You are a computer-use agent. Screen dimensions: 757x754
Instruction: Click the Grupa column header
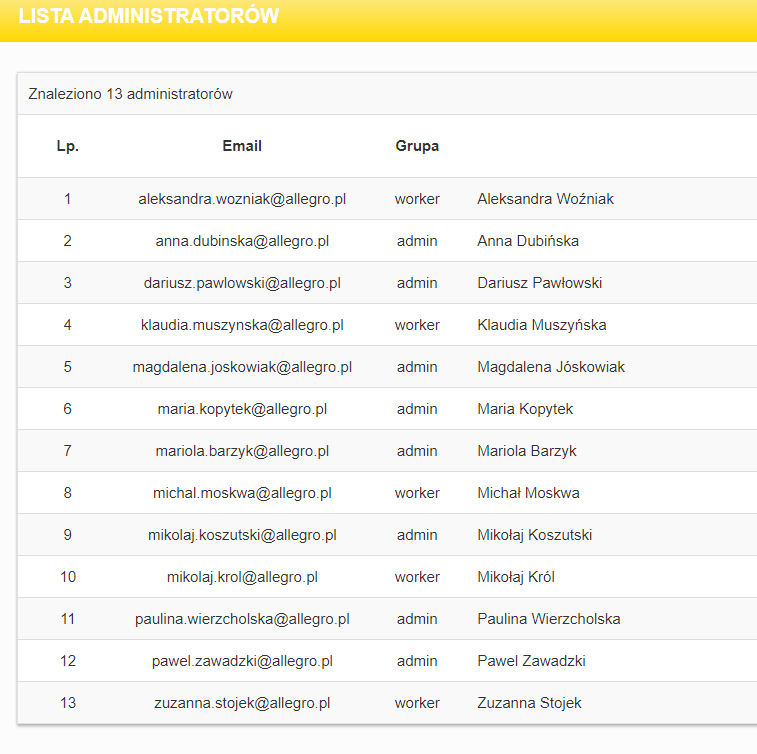417,146
